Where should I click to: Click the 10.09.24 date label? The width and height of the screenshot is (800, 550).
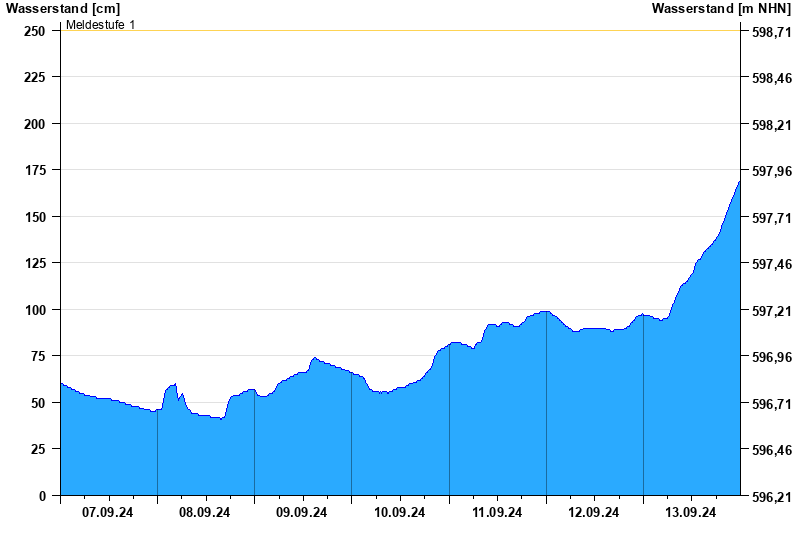(x=400, y=513)
